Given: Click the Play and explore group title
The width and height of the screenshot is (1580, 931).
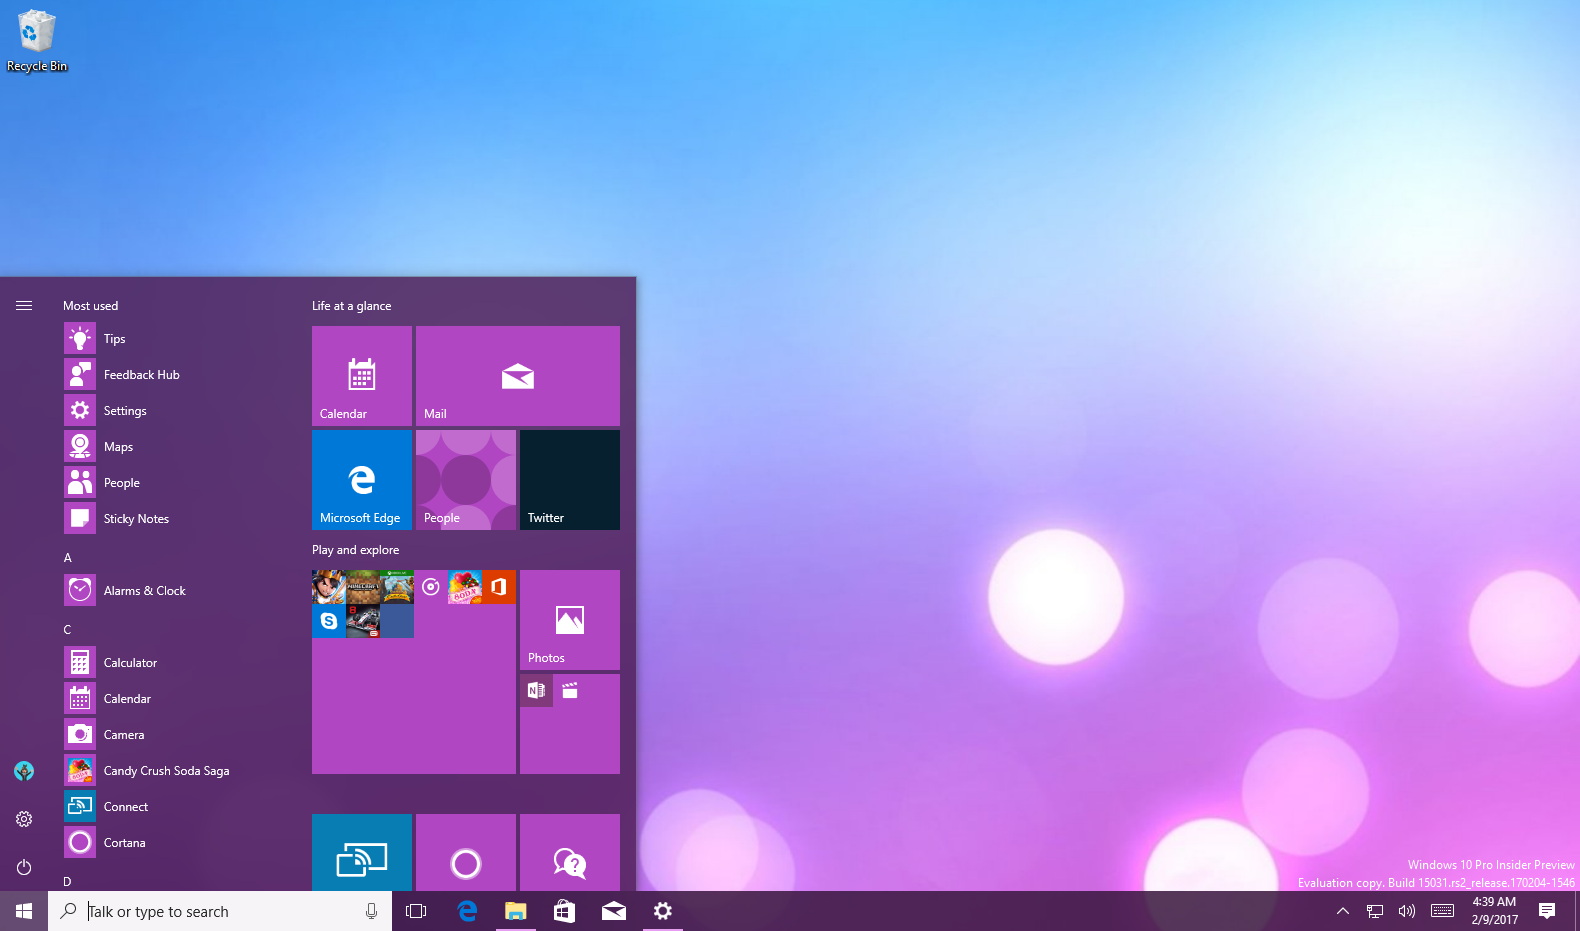Looking at the screenshot, I should [x=355, y=550].
